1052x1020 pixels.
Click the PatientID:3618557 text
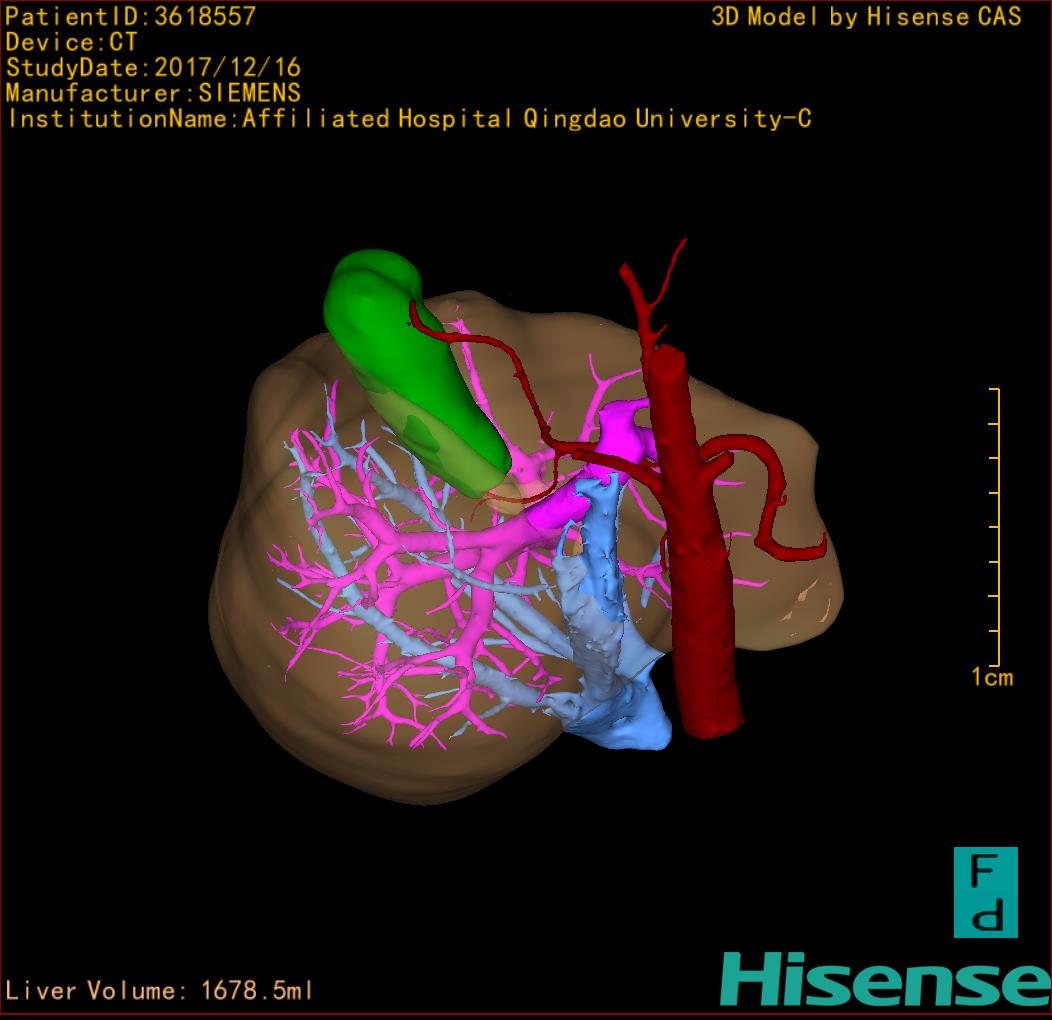pos(131,16)
